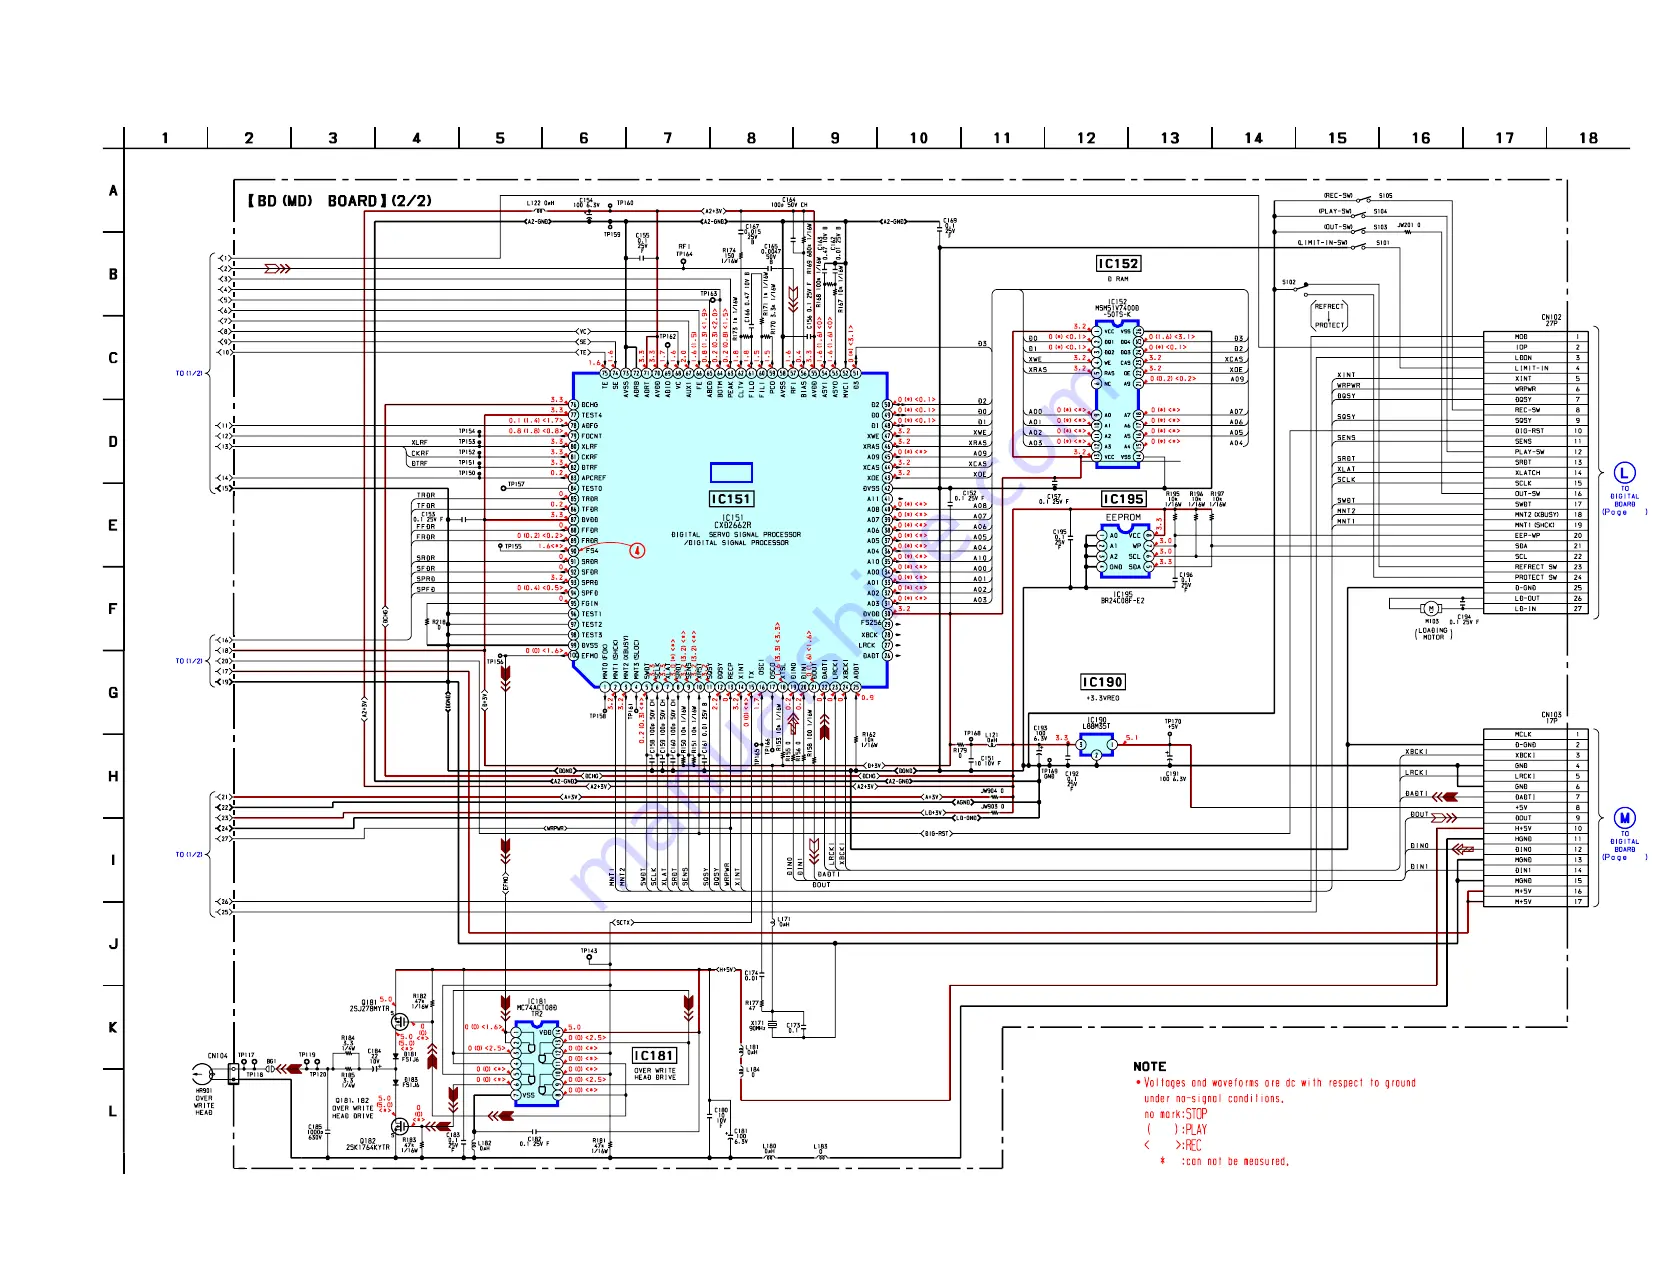This screenshot has height=1262, width=1679.
Task: Click the boxed IC195 heading
Action: [x=1124, y=499]
